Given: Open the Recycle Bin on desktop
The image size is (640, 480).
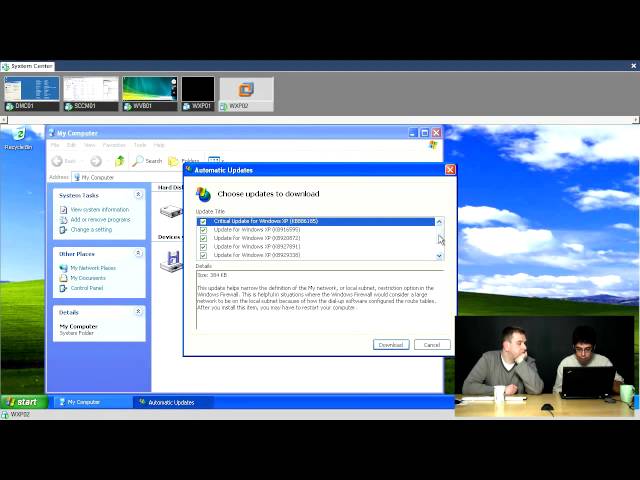Looking at the screenshot, I should click(x=18, y=138).
